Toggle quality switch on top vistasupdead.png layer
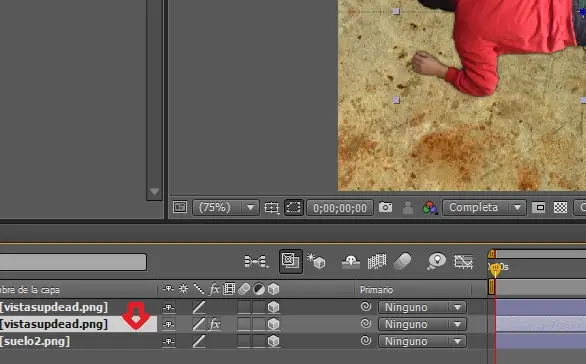This screenshot has height=364, width=586. click(x=199, y=307)
